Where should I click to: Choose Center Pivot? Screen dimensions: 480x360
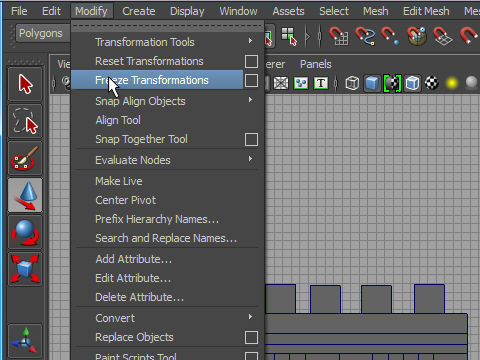click(x=125, y=200)
